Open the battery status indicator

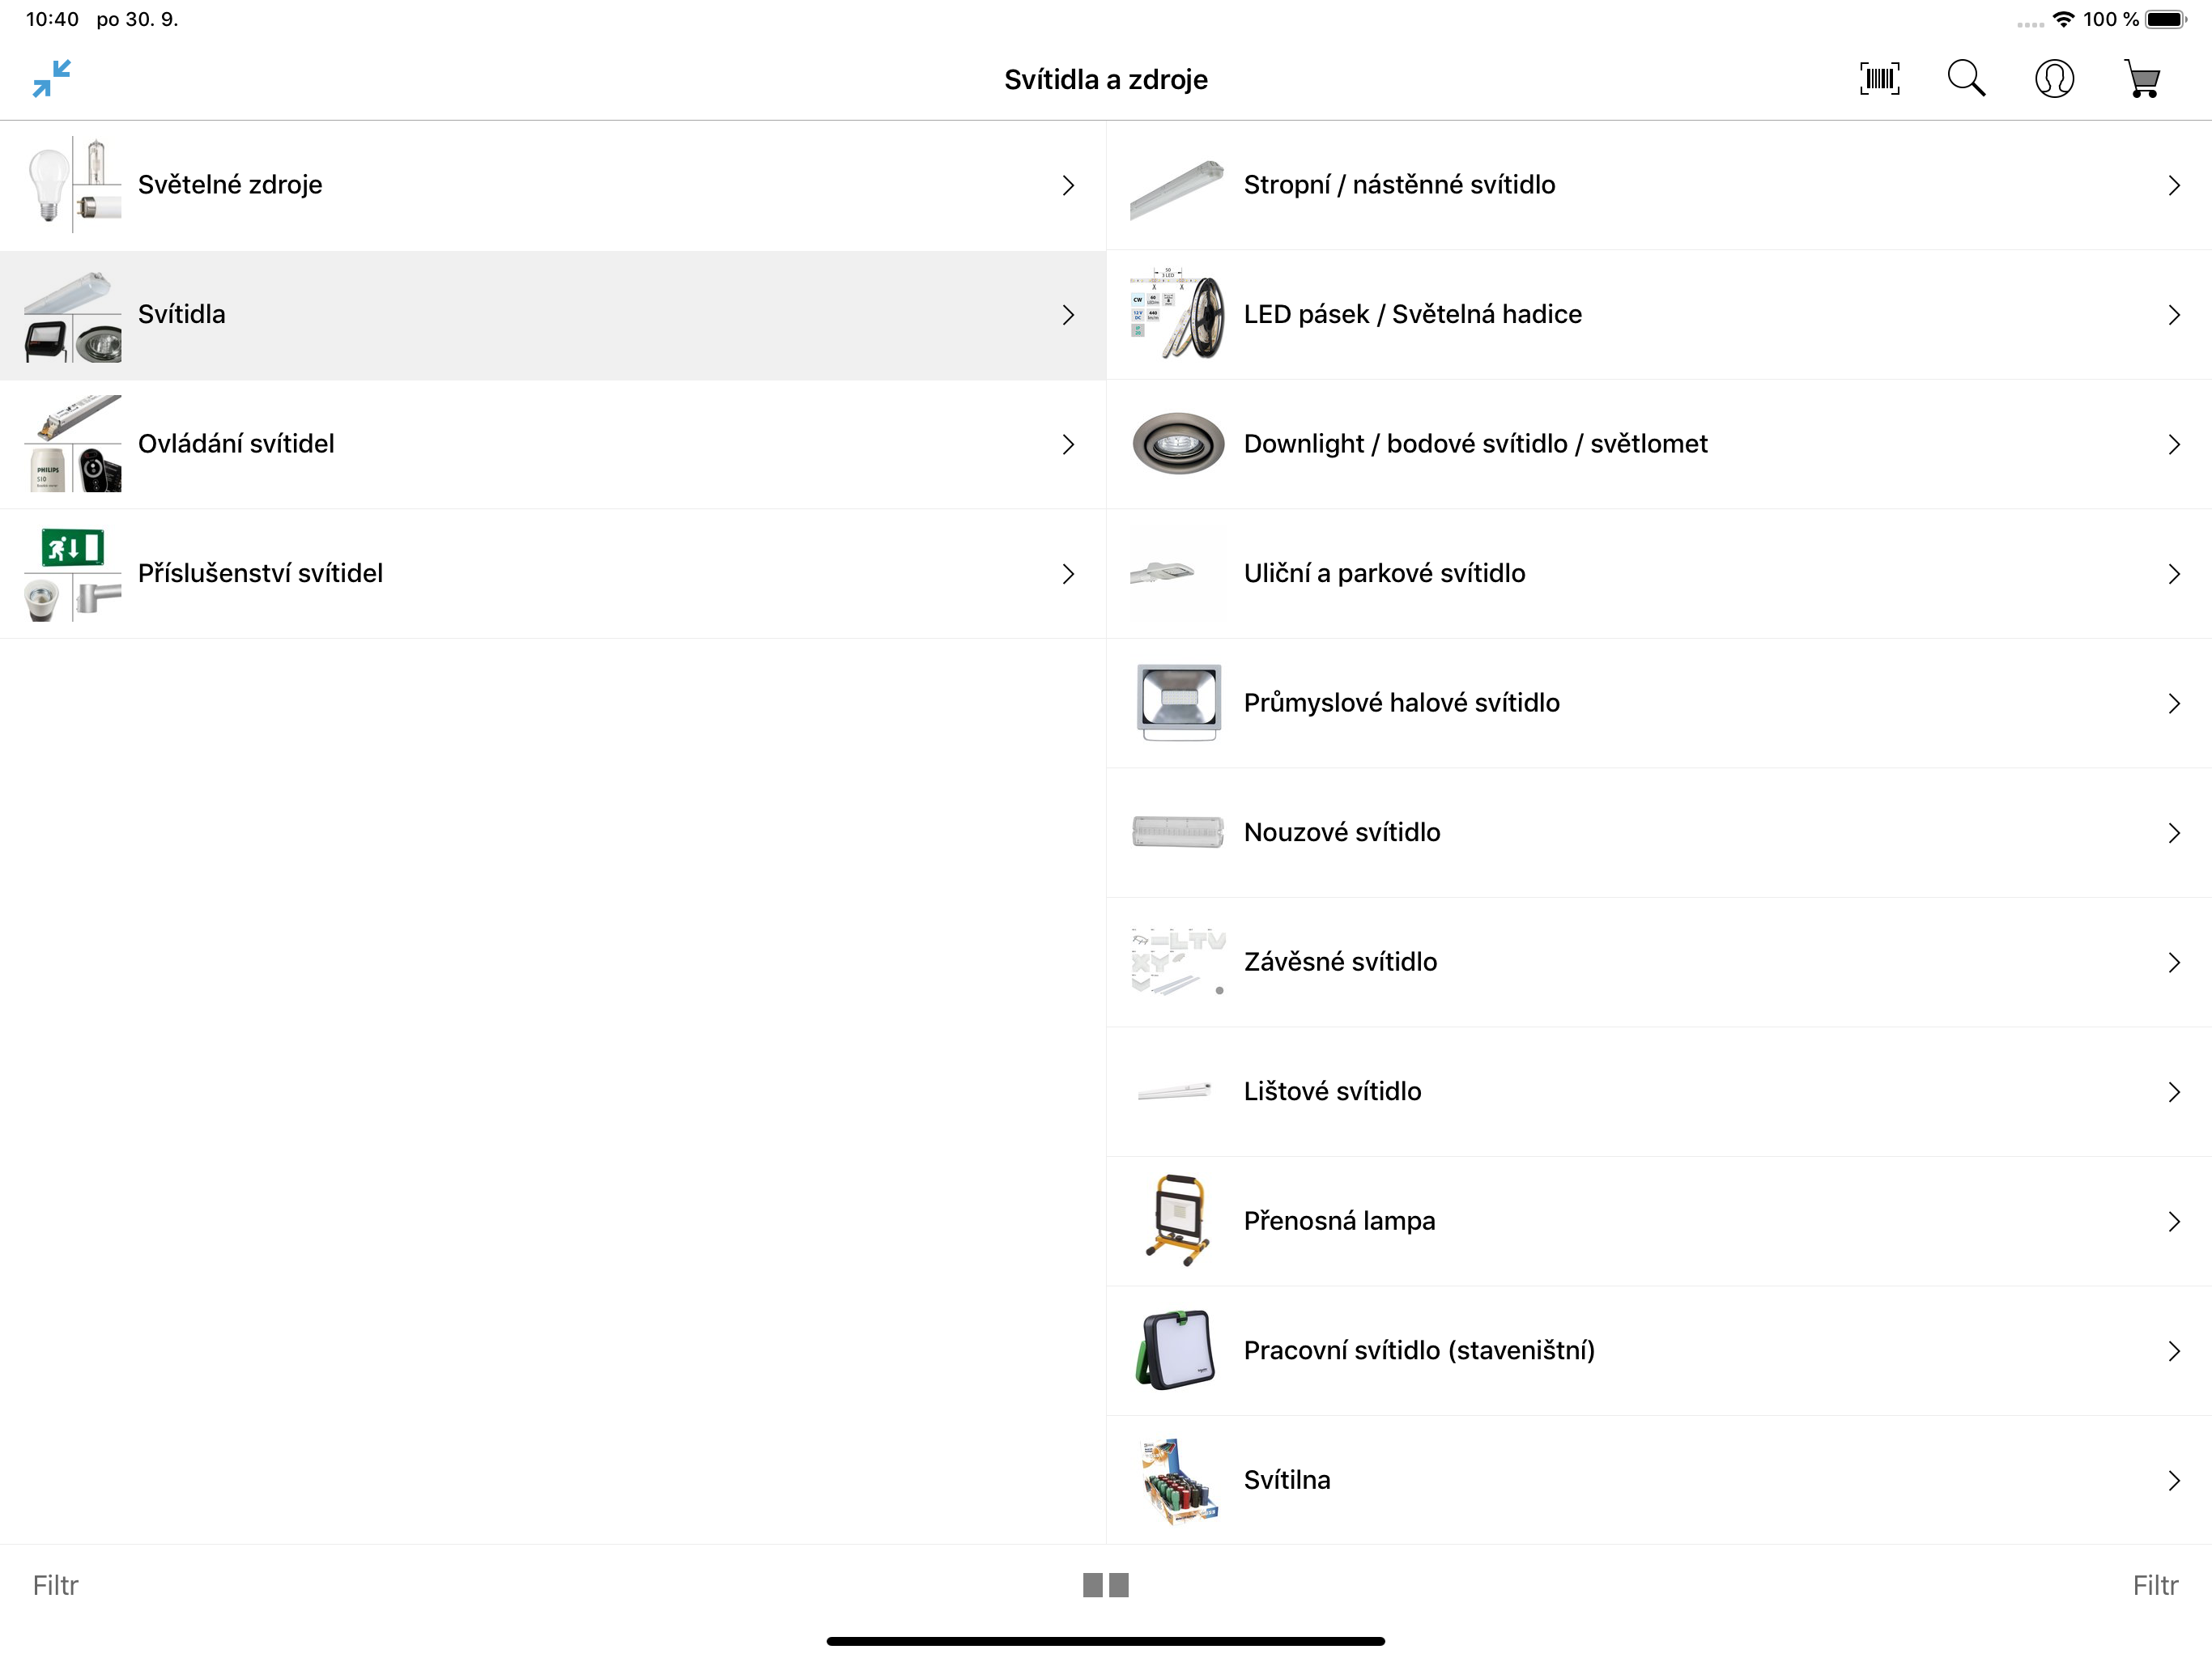(x=2166, y=19)
